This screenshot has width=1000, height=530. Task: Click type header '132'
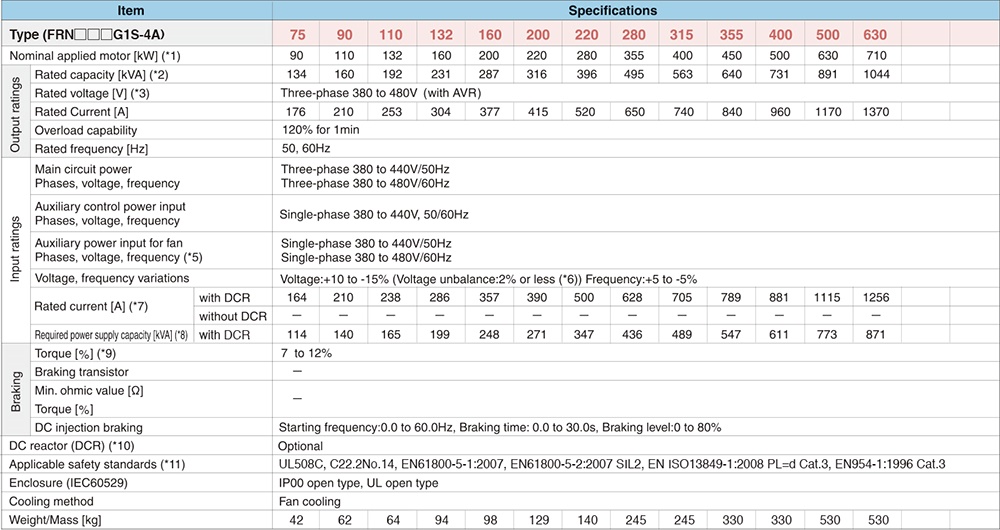440,35
